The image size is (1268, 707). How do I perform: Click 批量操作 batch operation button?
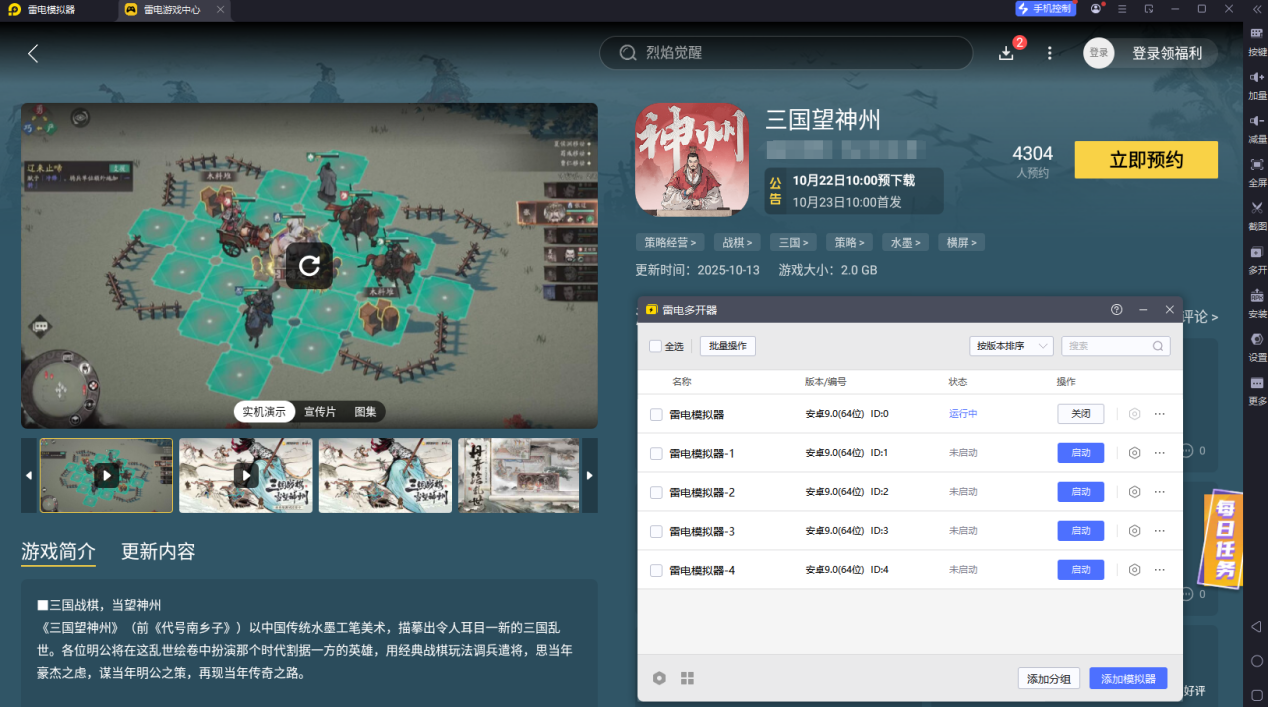tap(728, 346)
